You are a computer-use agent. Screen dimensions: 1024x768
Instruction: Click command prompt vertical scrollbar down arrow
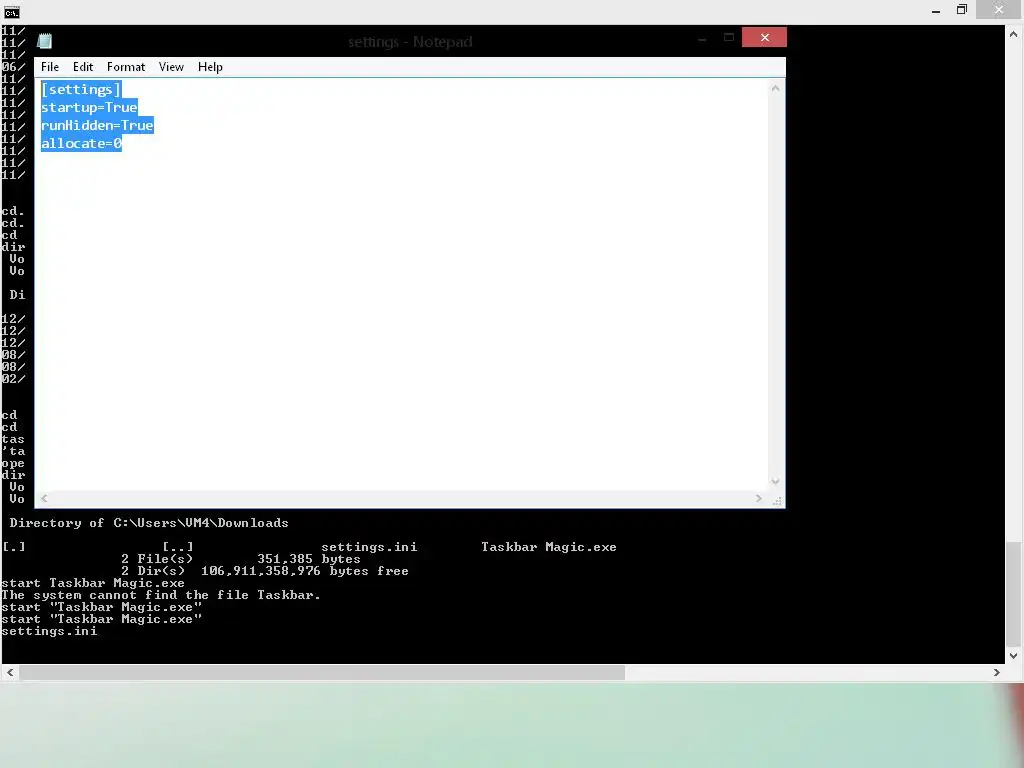click(x=1014, y=656)
